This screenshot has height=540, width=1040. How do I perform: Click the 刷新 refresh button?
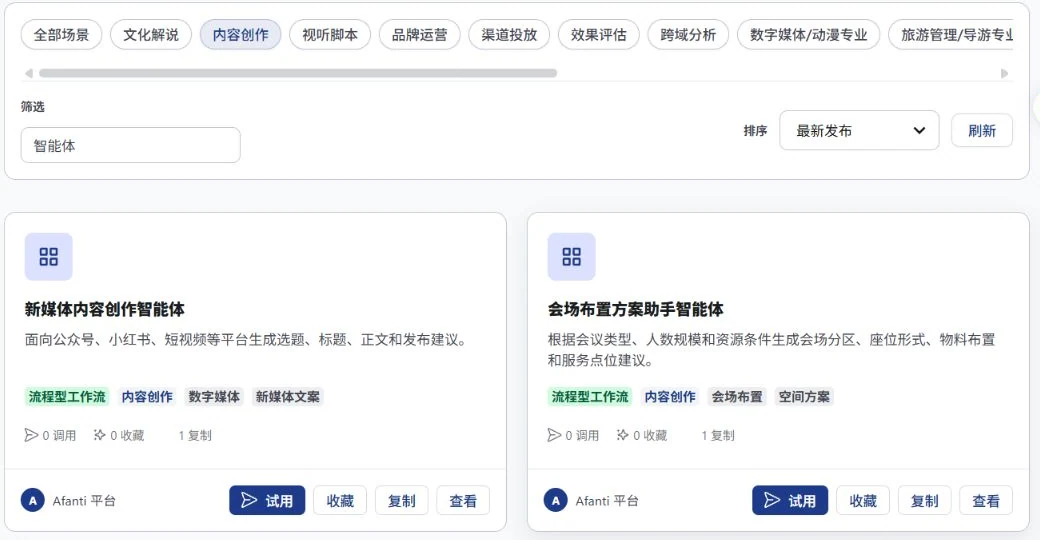[x=982, y=130]
